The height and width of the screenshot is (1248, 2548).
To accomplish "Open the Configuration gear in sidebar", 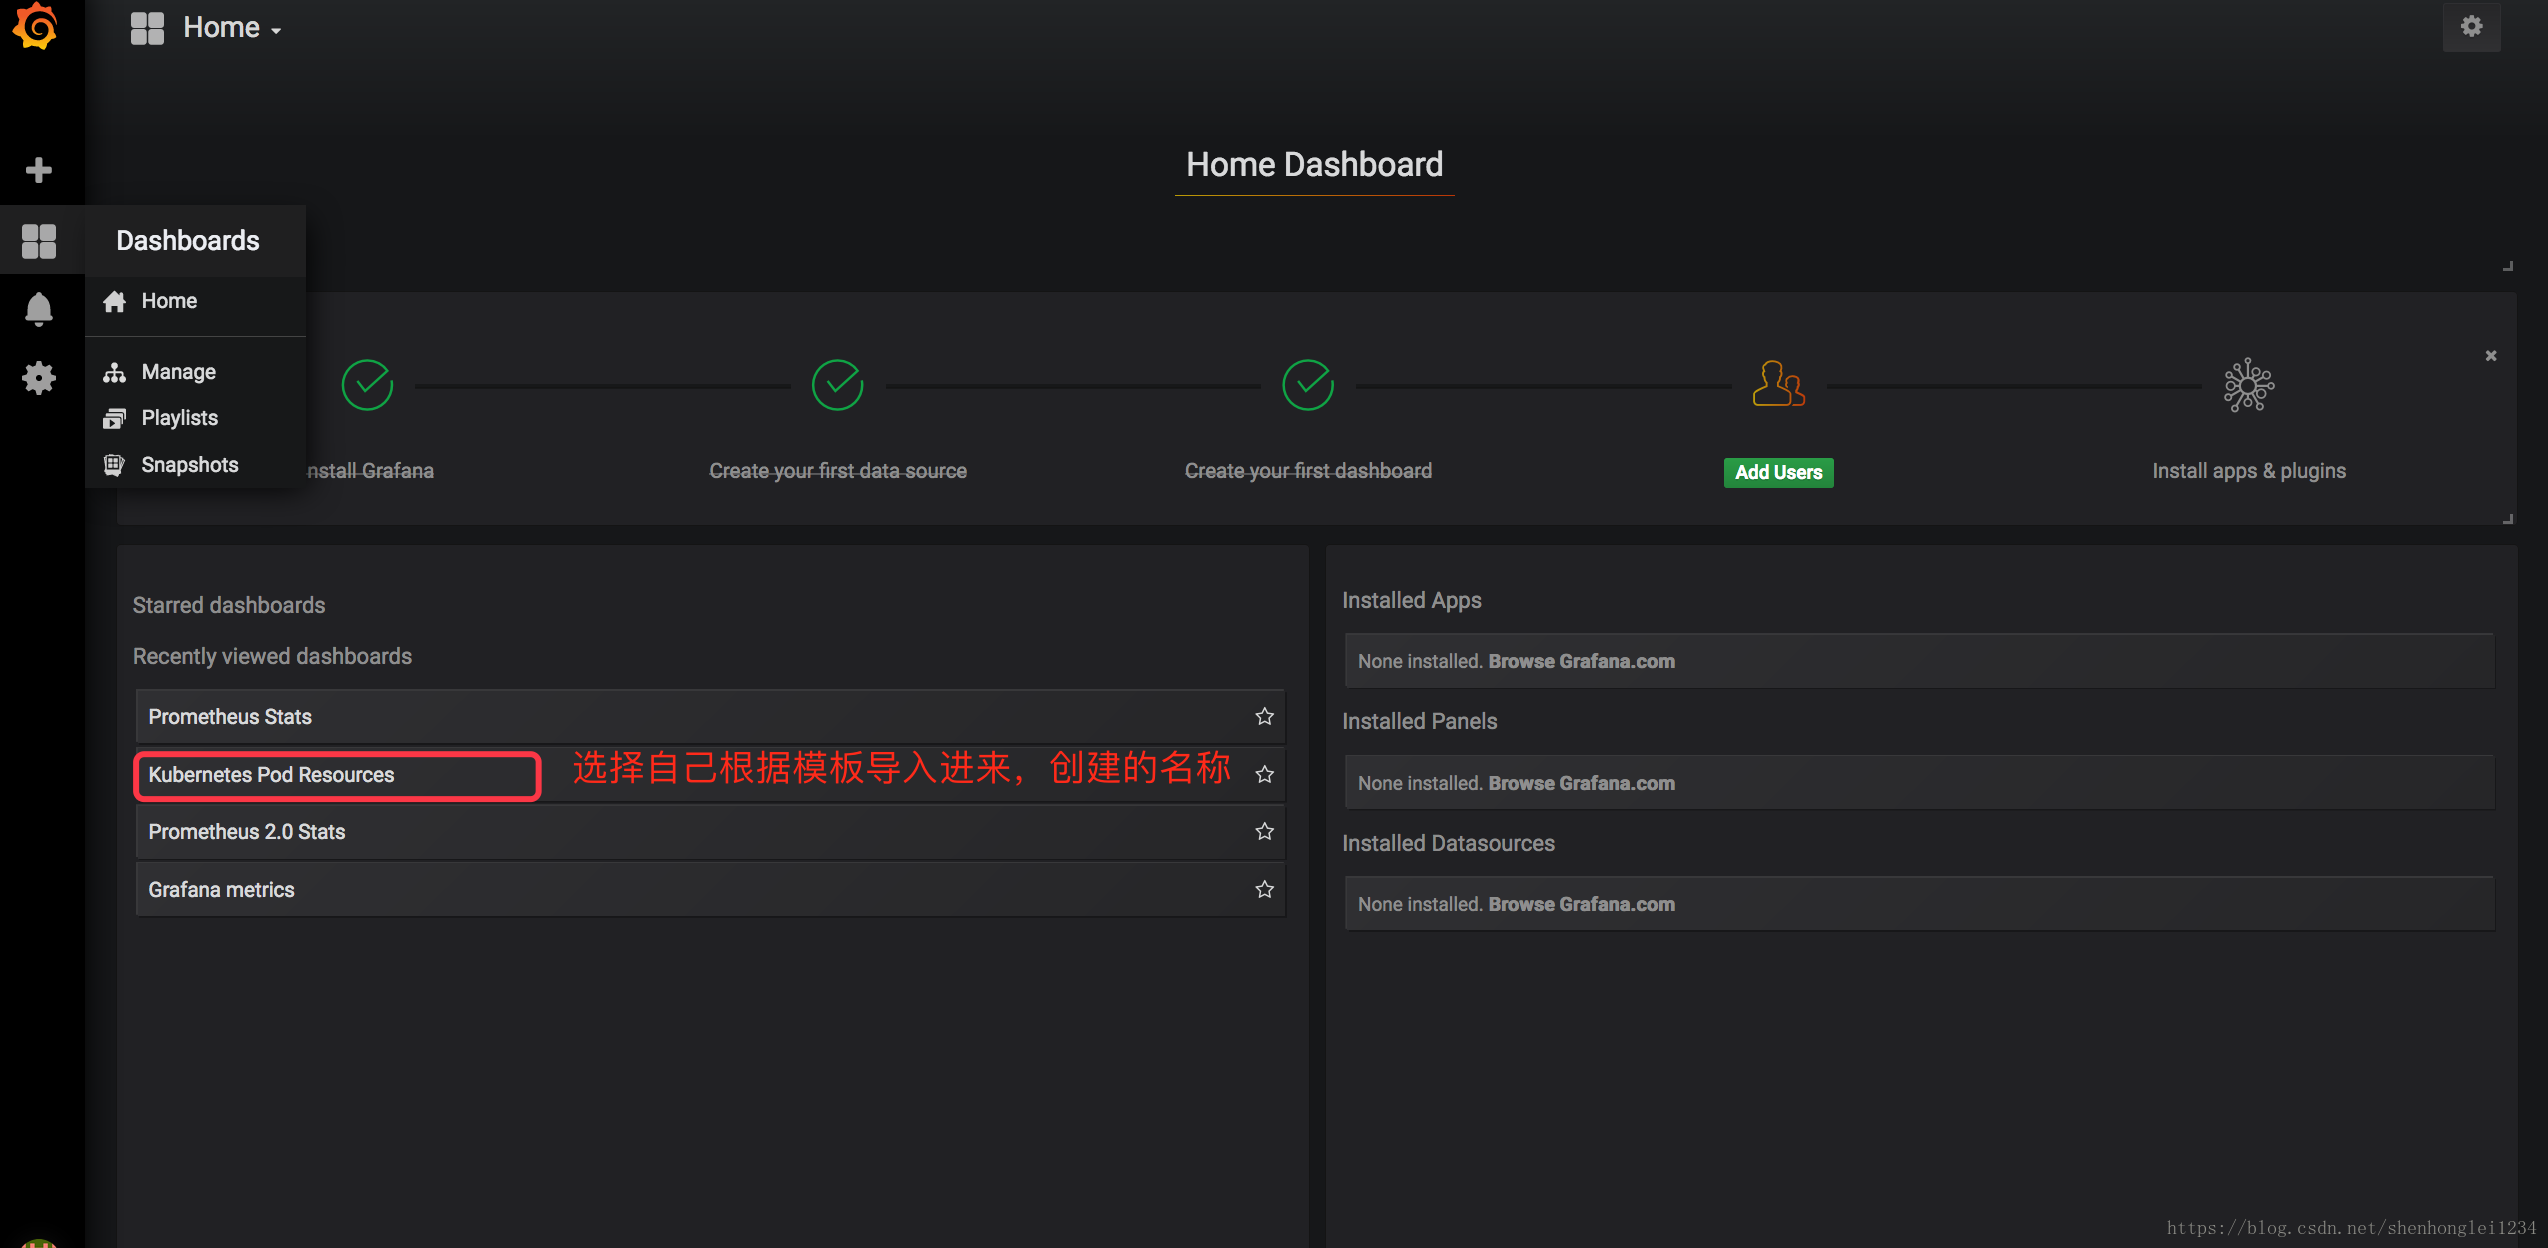I will tap(38, 378).
